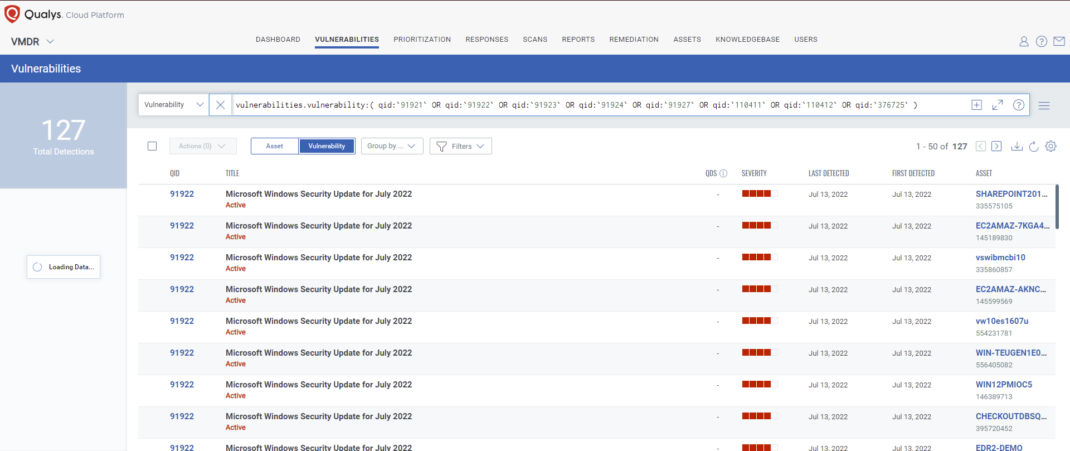Go to previous page arrow

point(981,146)
